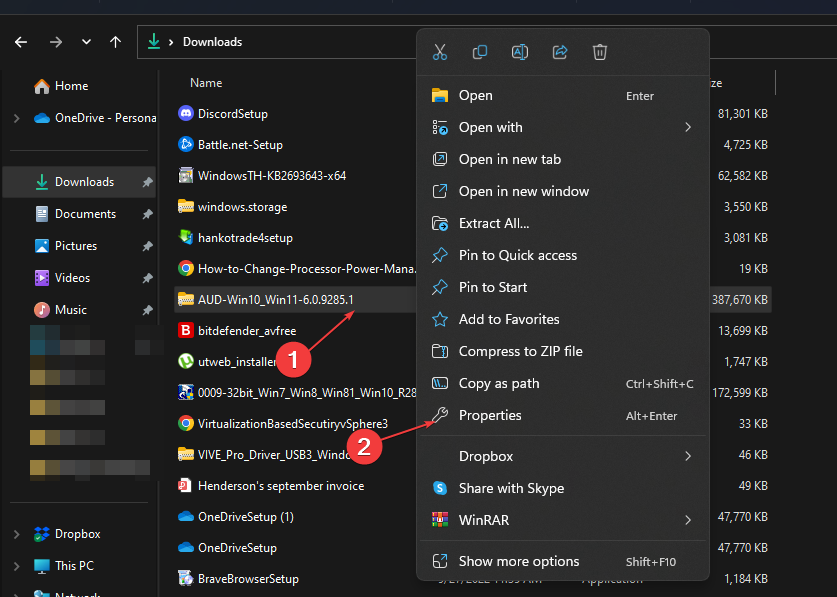Choose Pin to Quick access
This screenshot has width=837, height=597.
(563, 255)
